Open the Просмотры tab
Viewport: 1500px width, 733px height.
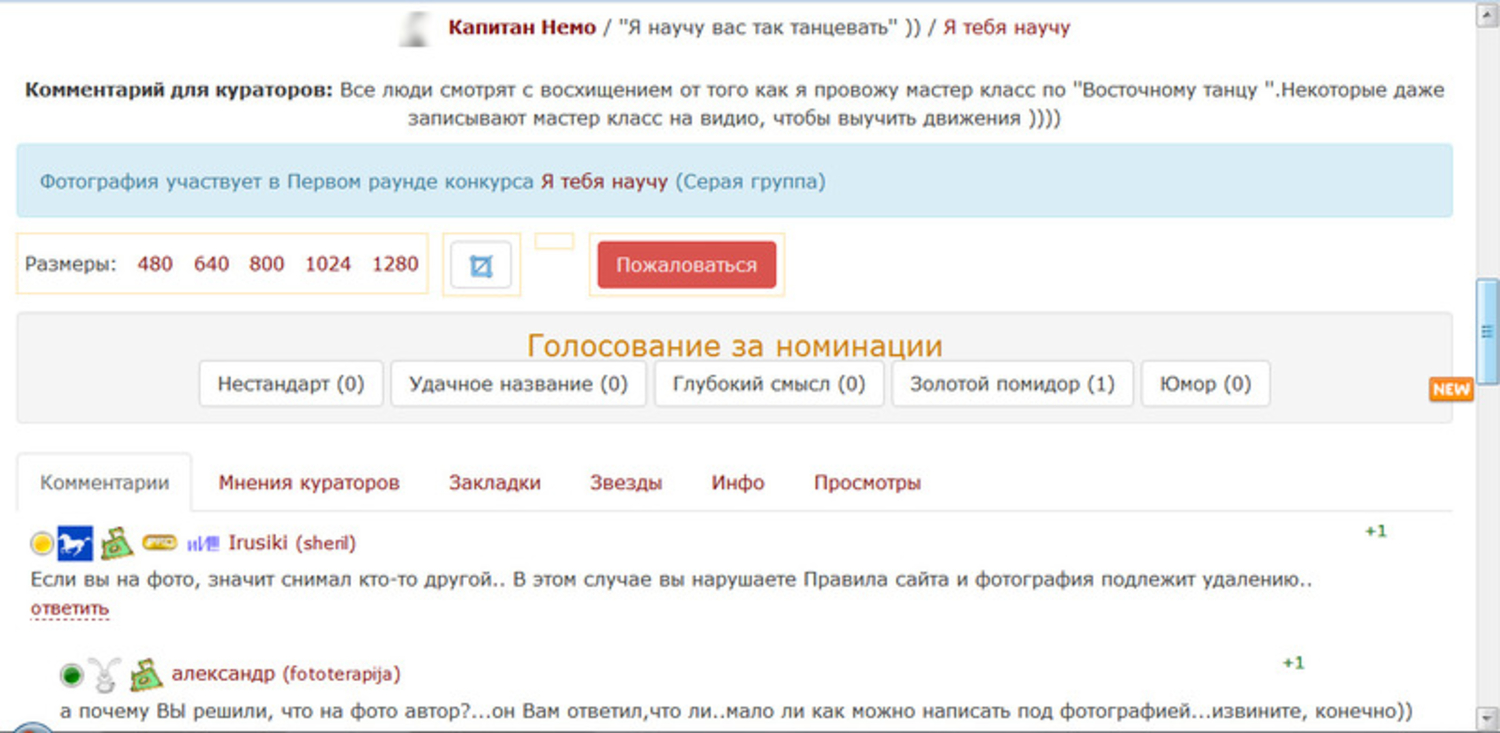[x=867, y=483]
